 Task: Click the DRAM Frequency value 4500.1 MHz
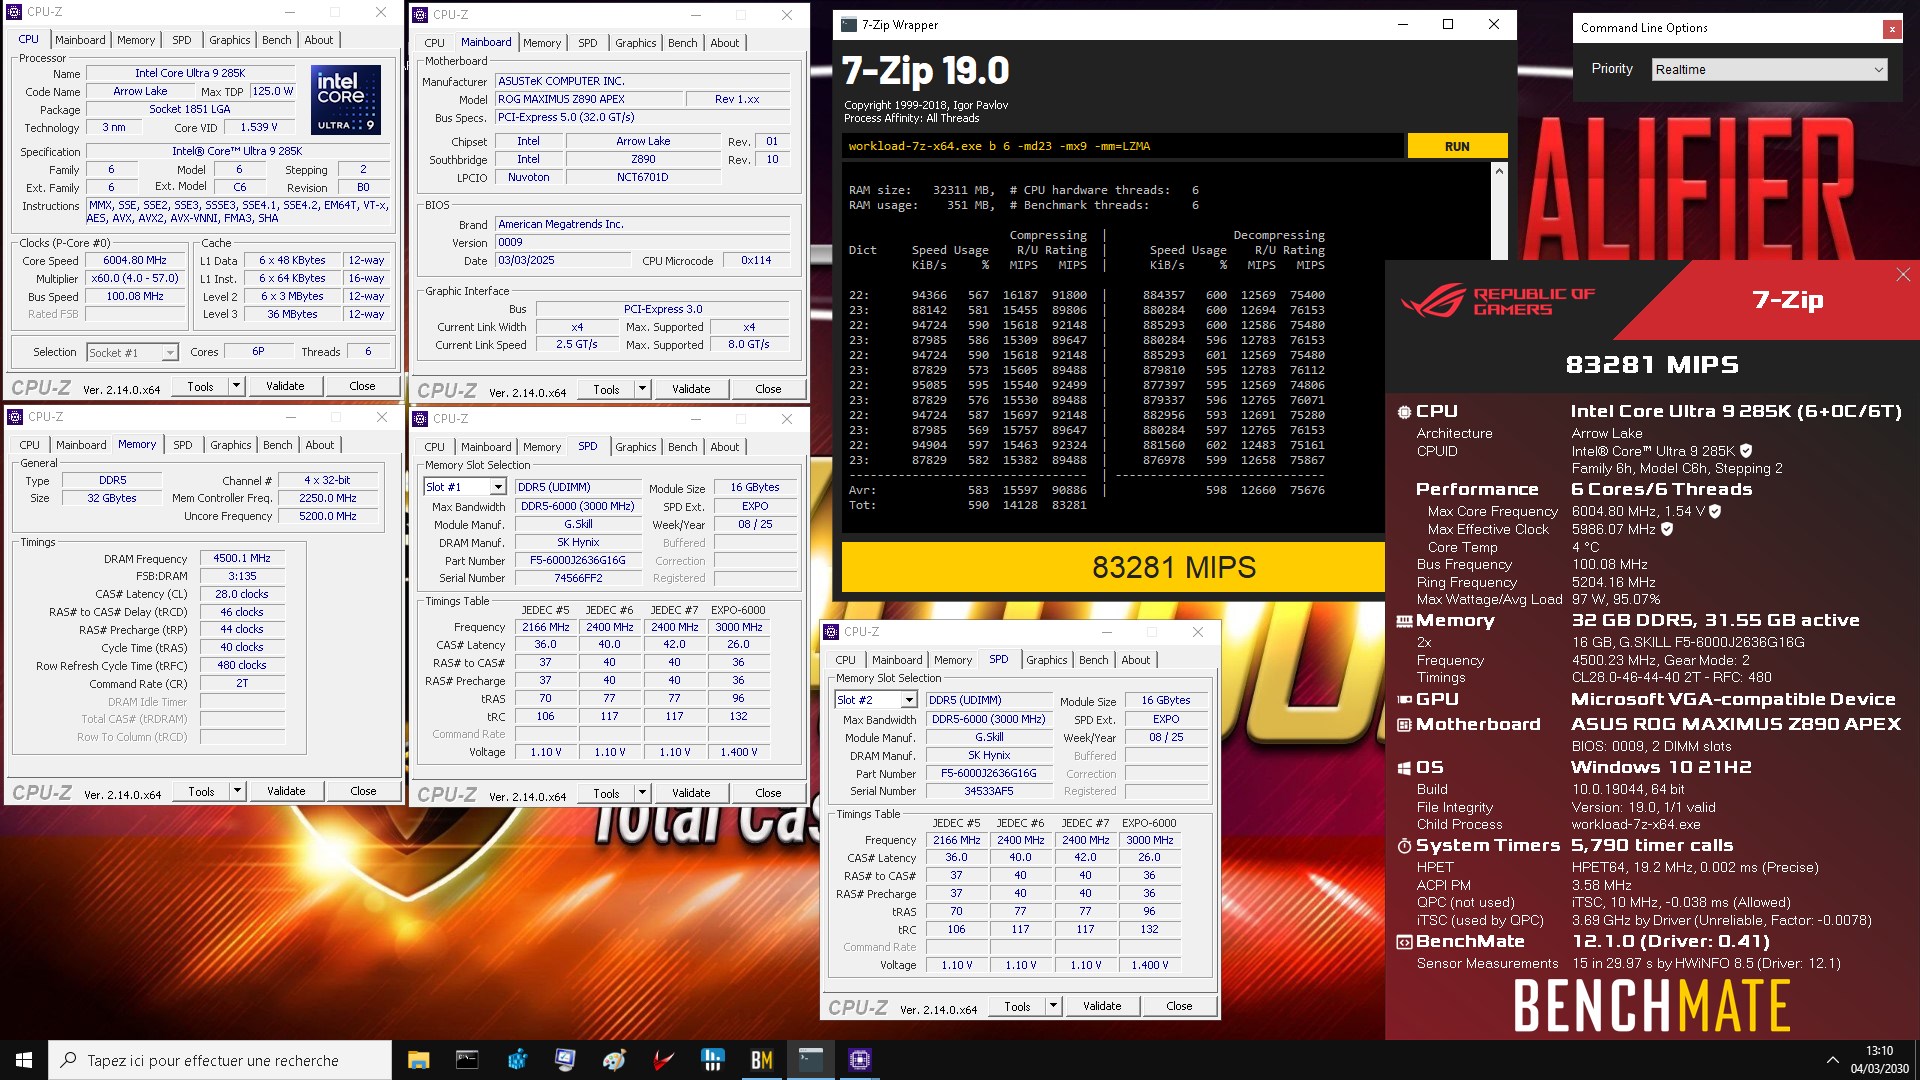pyautogui.click(x=242, y=558)
